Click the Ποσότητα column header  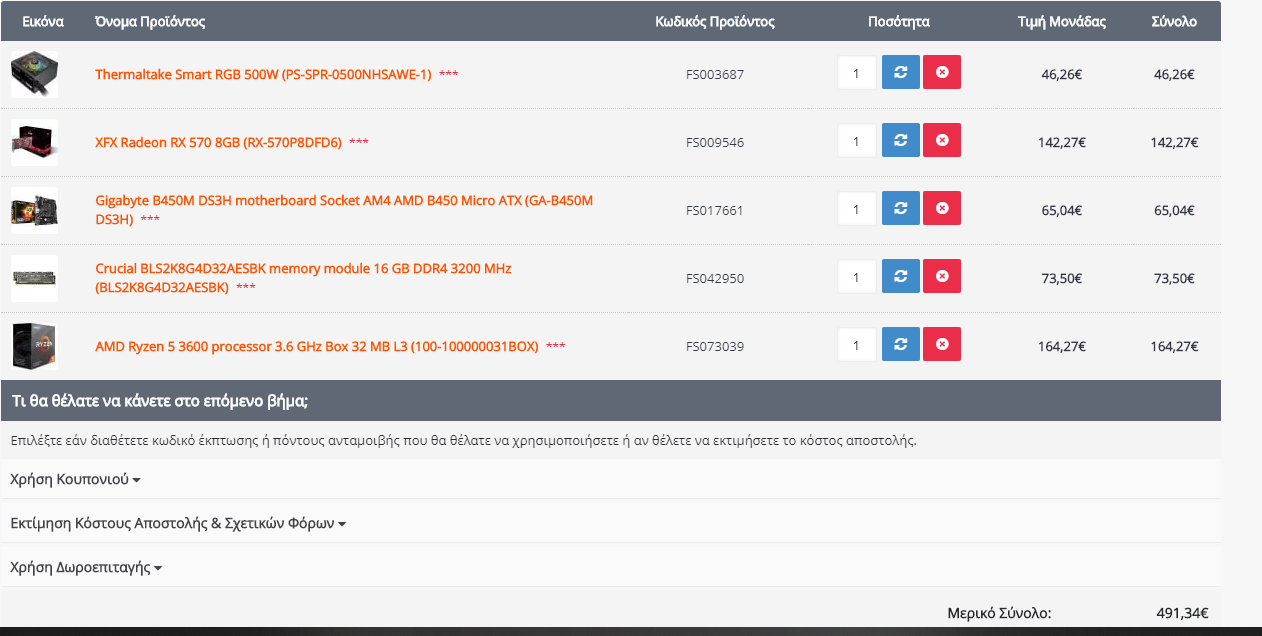click(899, 21)
